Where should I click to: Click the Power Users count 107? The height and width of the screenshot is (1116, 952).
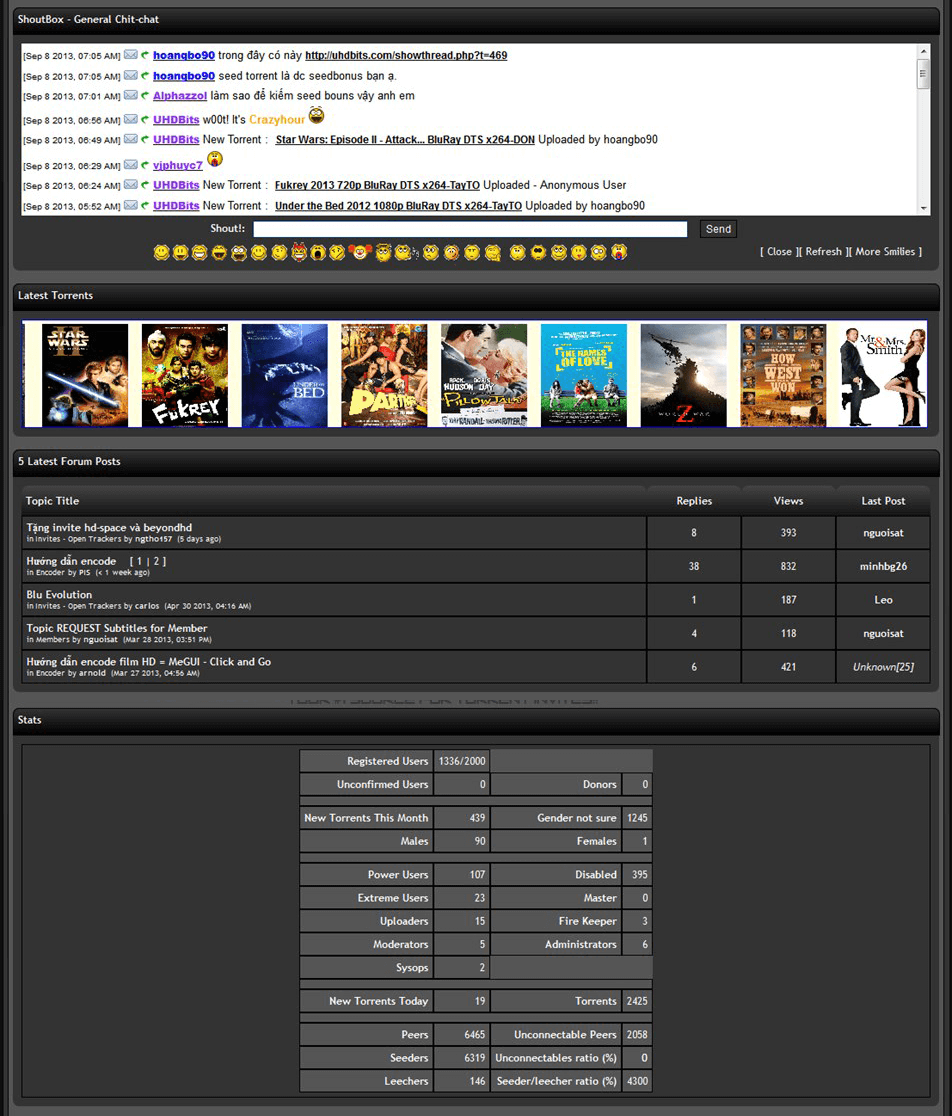click(x=477, y=875)
